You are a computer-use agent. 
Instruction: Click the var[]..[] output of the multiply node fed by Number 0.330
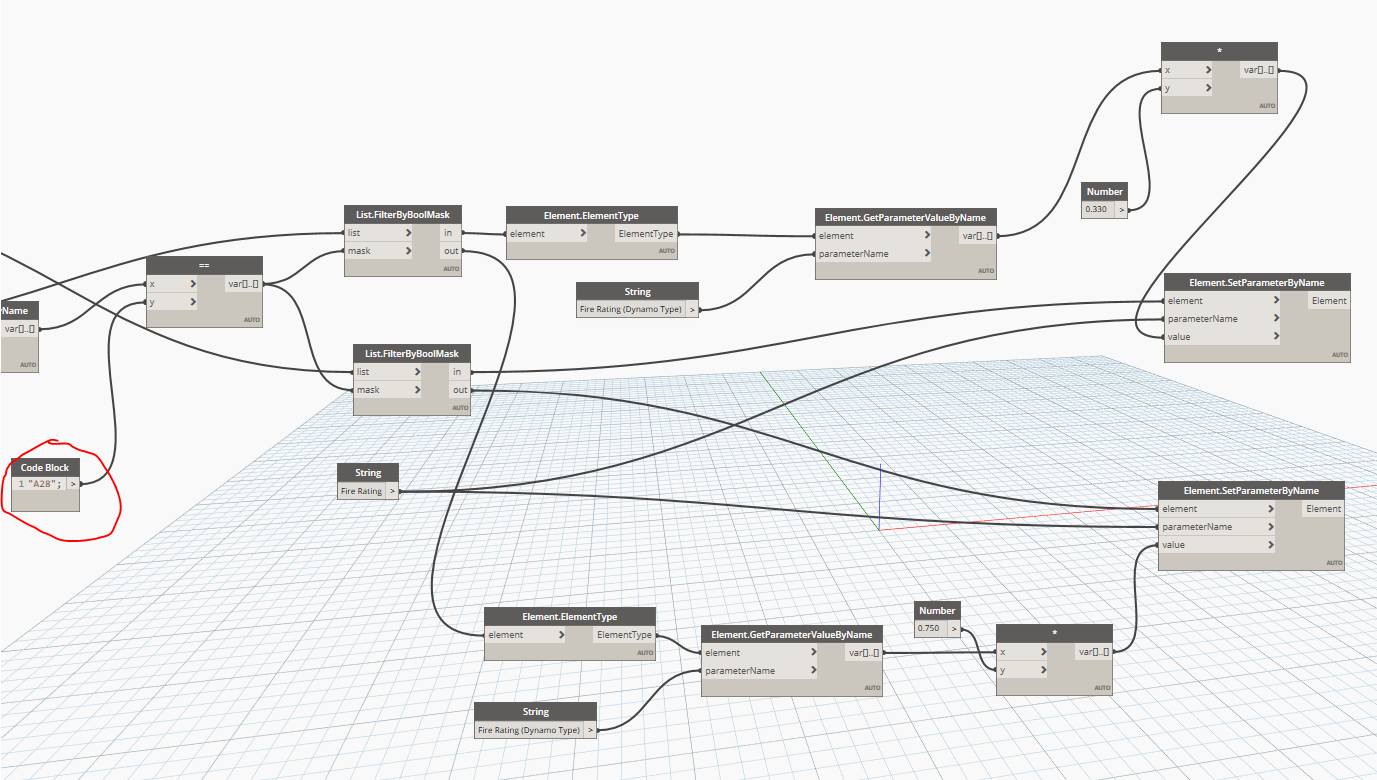pyautogui.click(x=1258, y=70)
